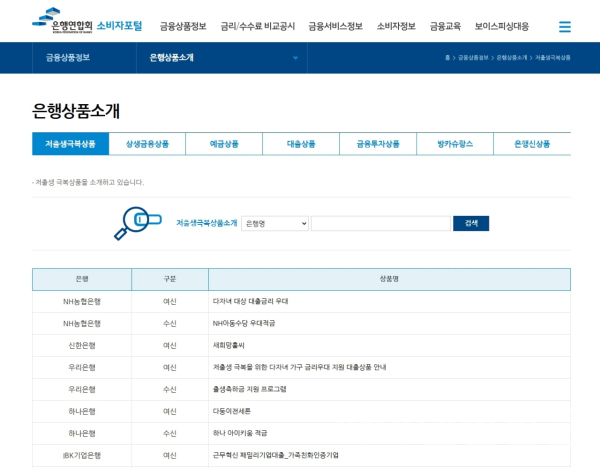600x468 pixels.
Task: Click 우리은행 cell in 수신 row
Action: pos(82,389)
